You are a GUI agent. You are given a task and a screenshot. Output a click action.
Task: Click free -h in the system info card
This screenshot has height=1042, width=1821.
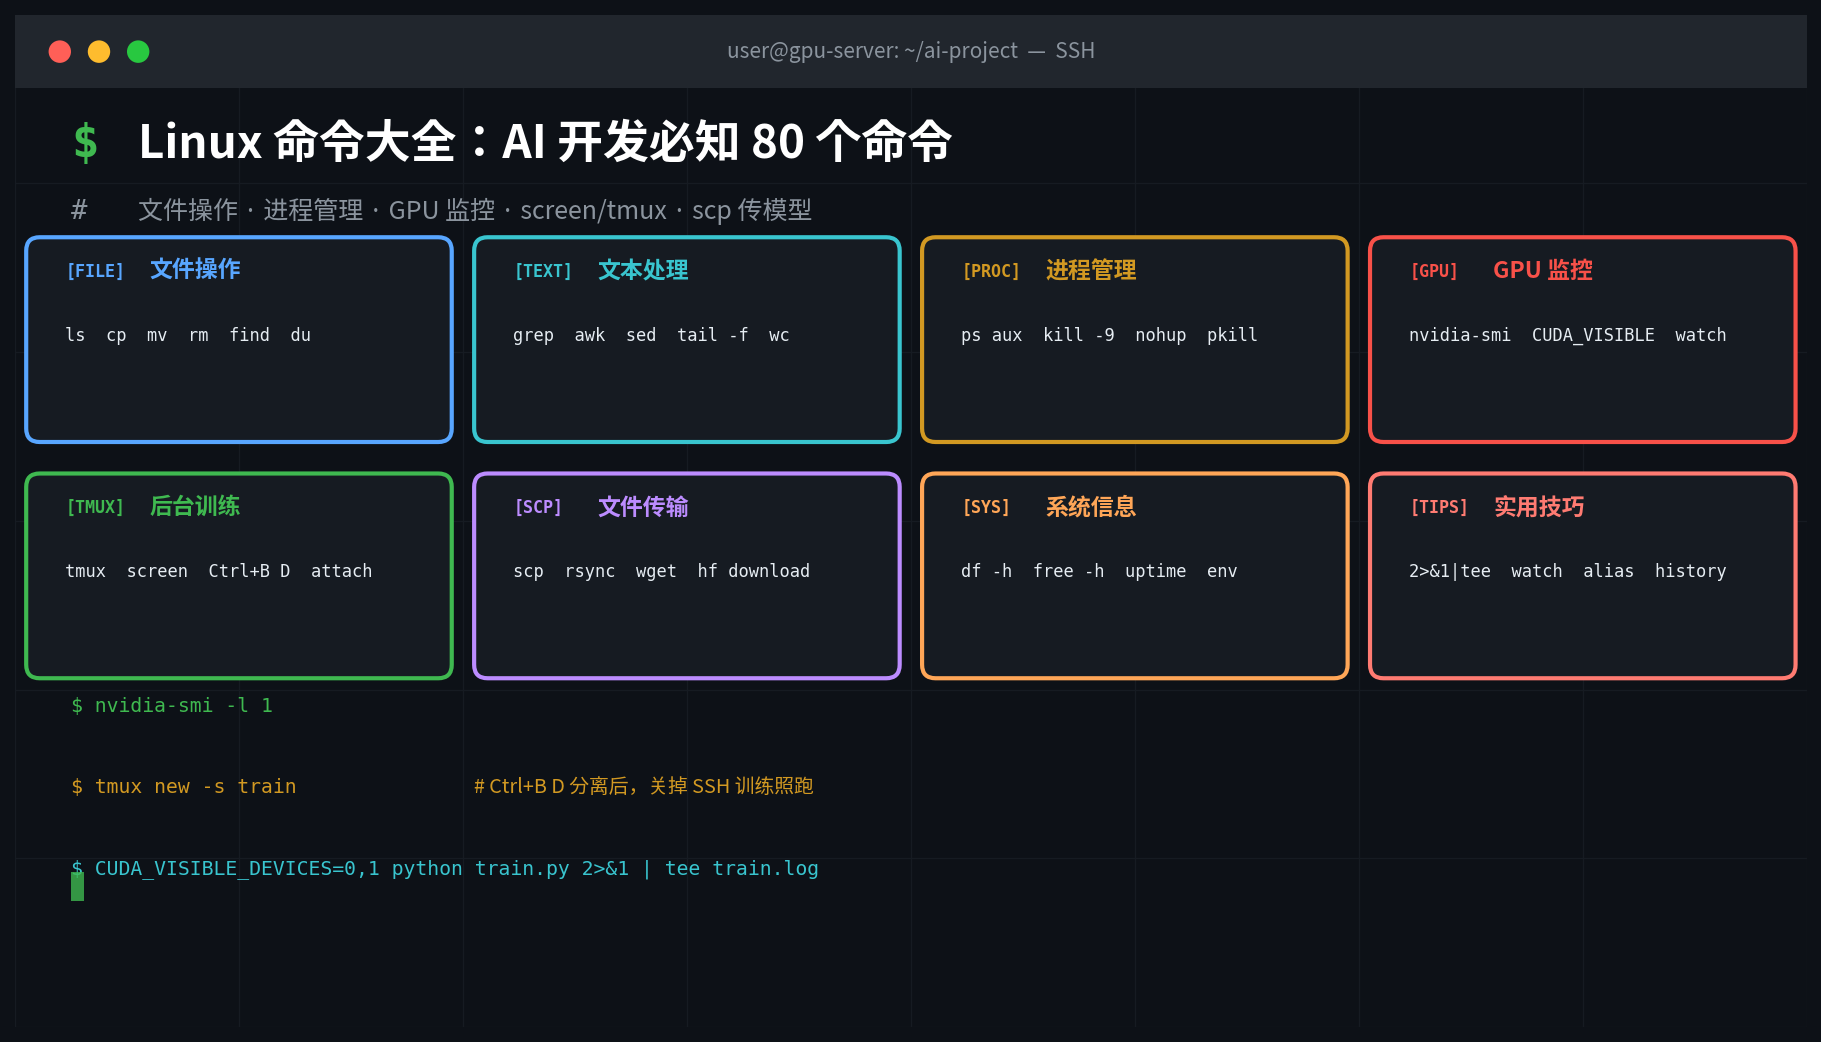coord(1068,571)
